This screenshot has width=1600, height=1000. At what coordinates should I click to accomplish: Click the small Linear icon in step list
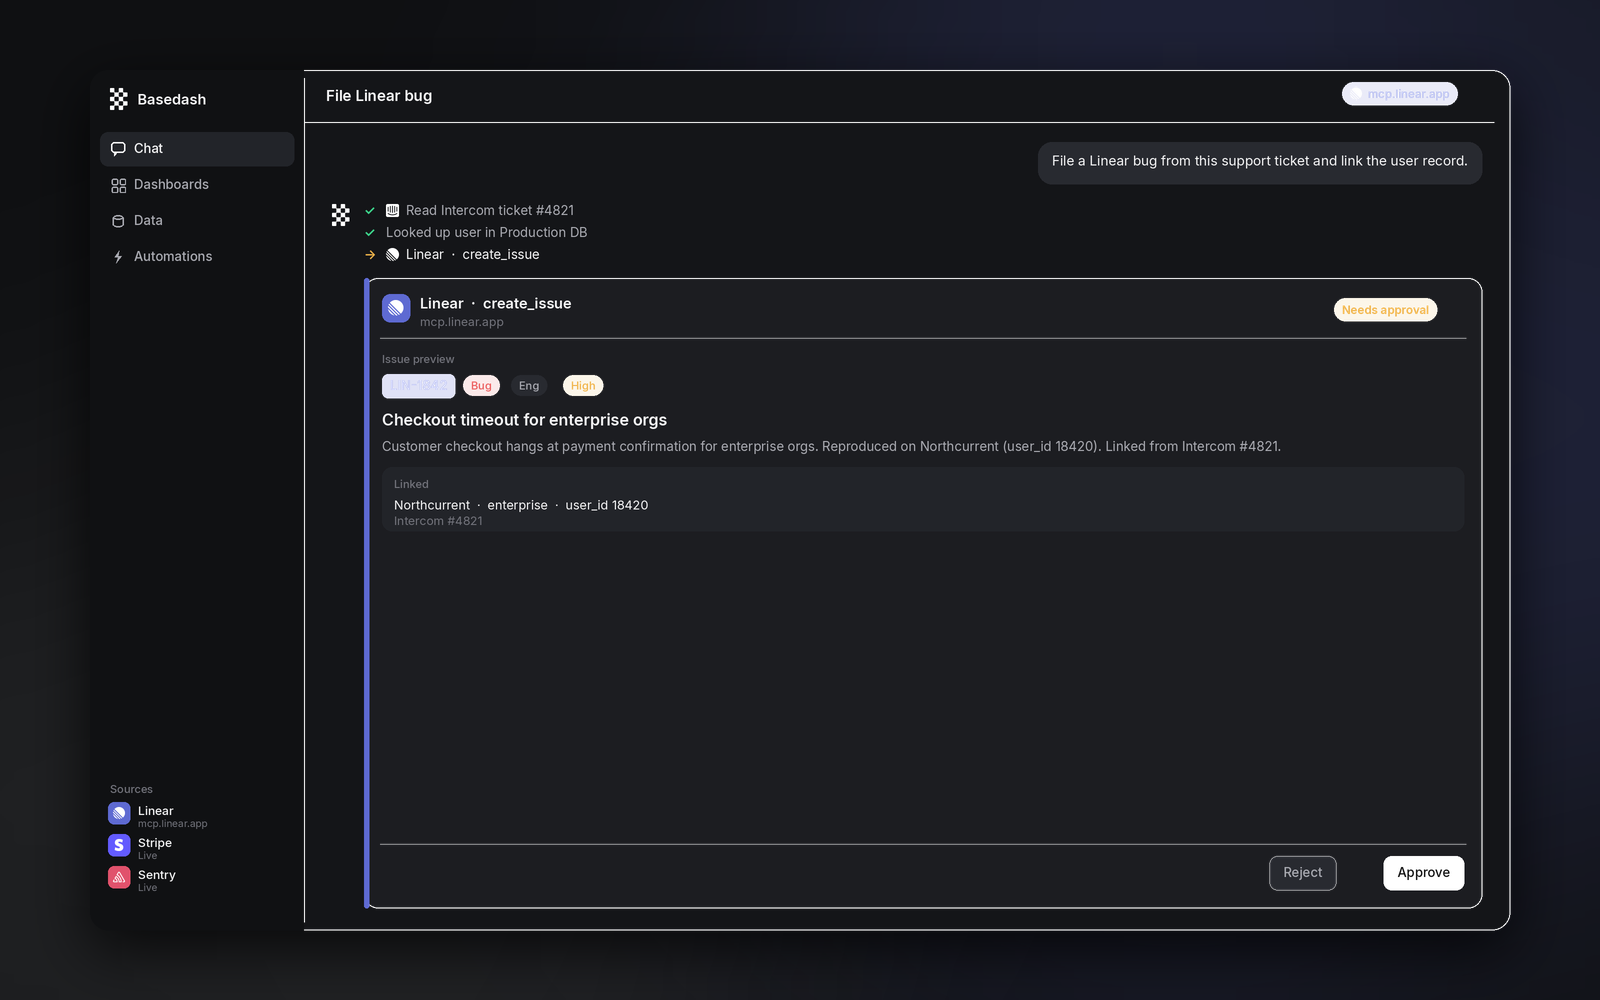click(392, 255)
